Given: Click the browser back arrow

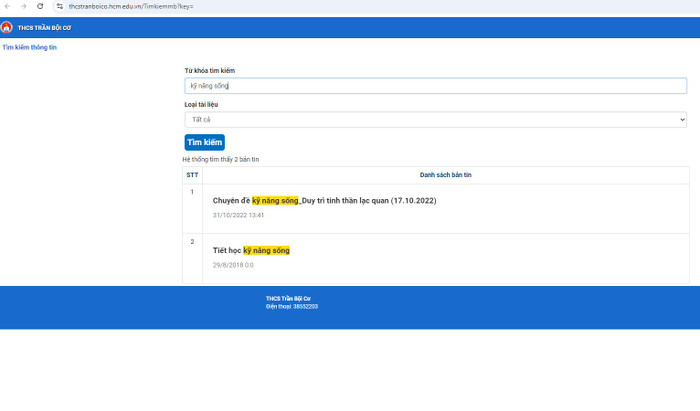Looking at the screenshot, I should pos(7,6).
